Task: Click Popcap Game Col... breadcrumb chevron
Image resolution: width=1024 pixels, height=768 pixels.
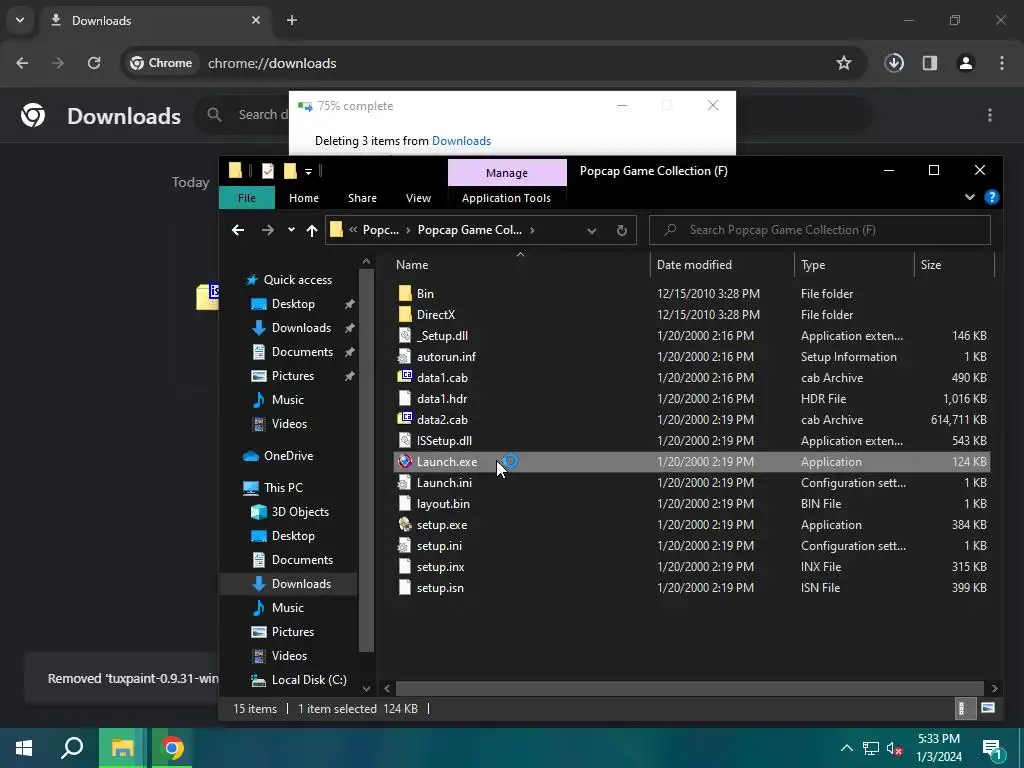Action: click(532, 230)
